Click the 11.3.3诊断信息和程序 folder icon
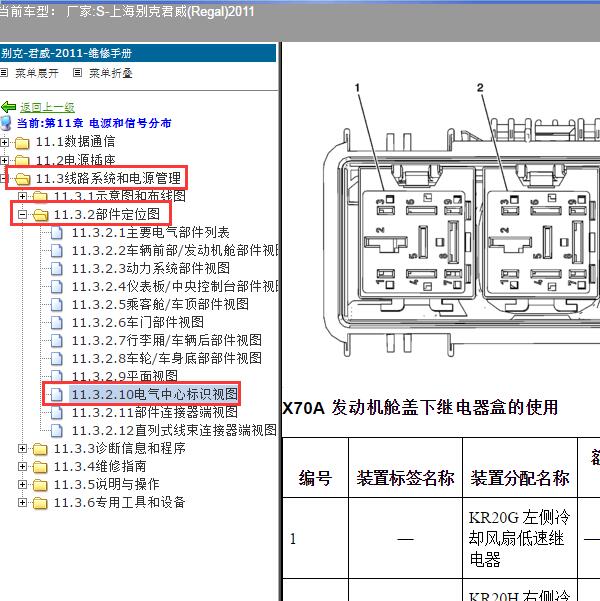Viewport: 600px width, 601px height. [40, 449]
